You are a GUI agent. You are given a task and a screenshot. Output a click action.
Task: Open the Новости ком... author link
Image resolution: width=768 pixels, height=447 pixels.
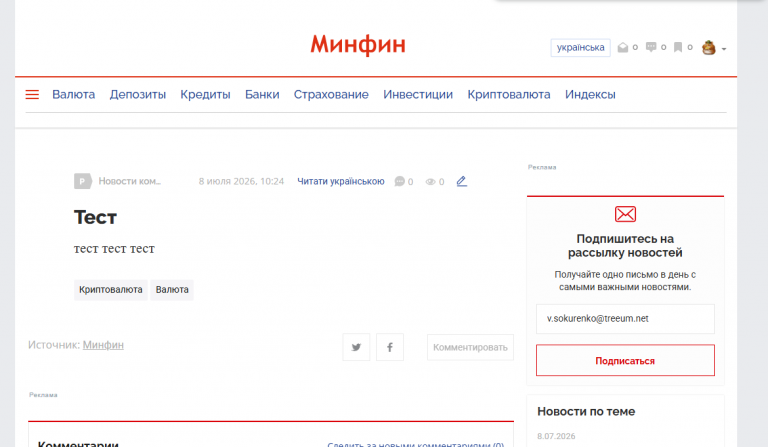coord(129,181)
